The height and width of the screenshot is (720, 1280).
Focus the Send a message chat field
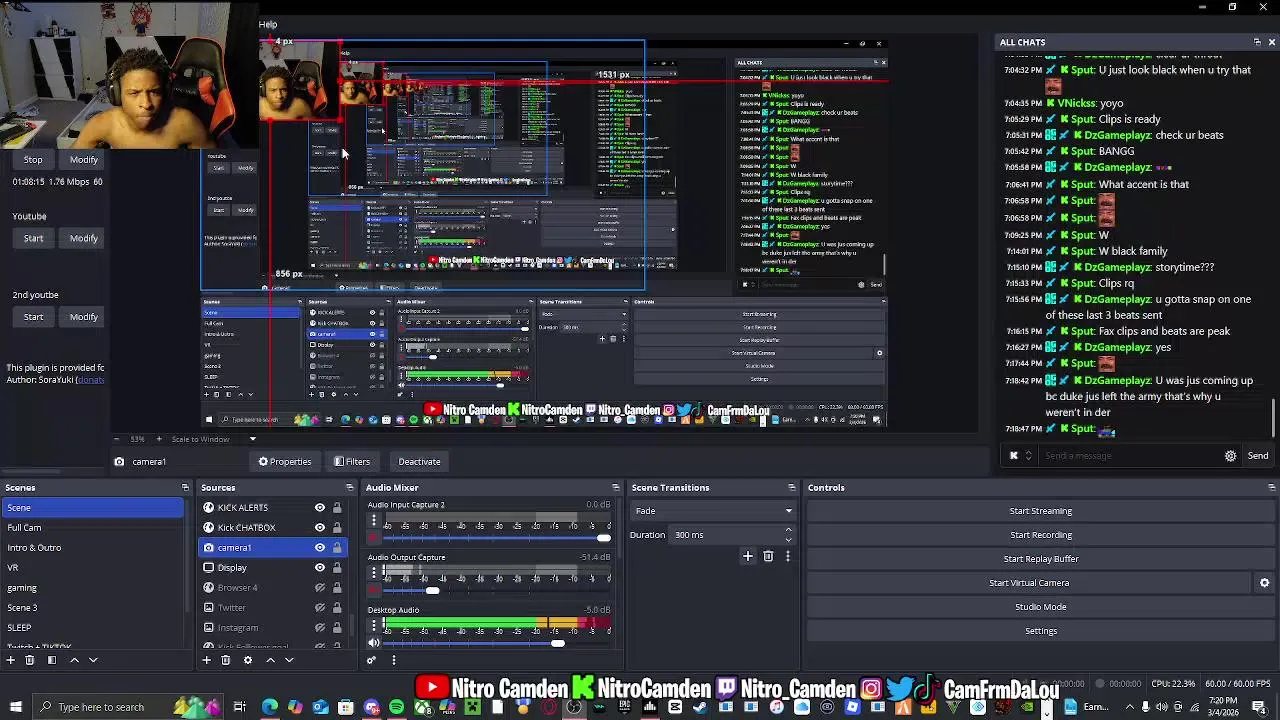(x=1128, y=456)
